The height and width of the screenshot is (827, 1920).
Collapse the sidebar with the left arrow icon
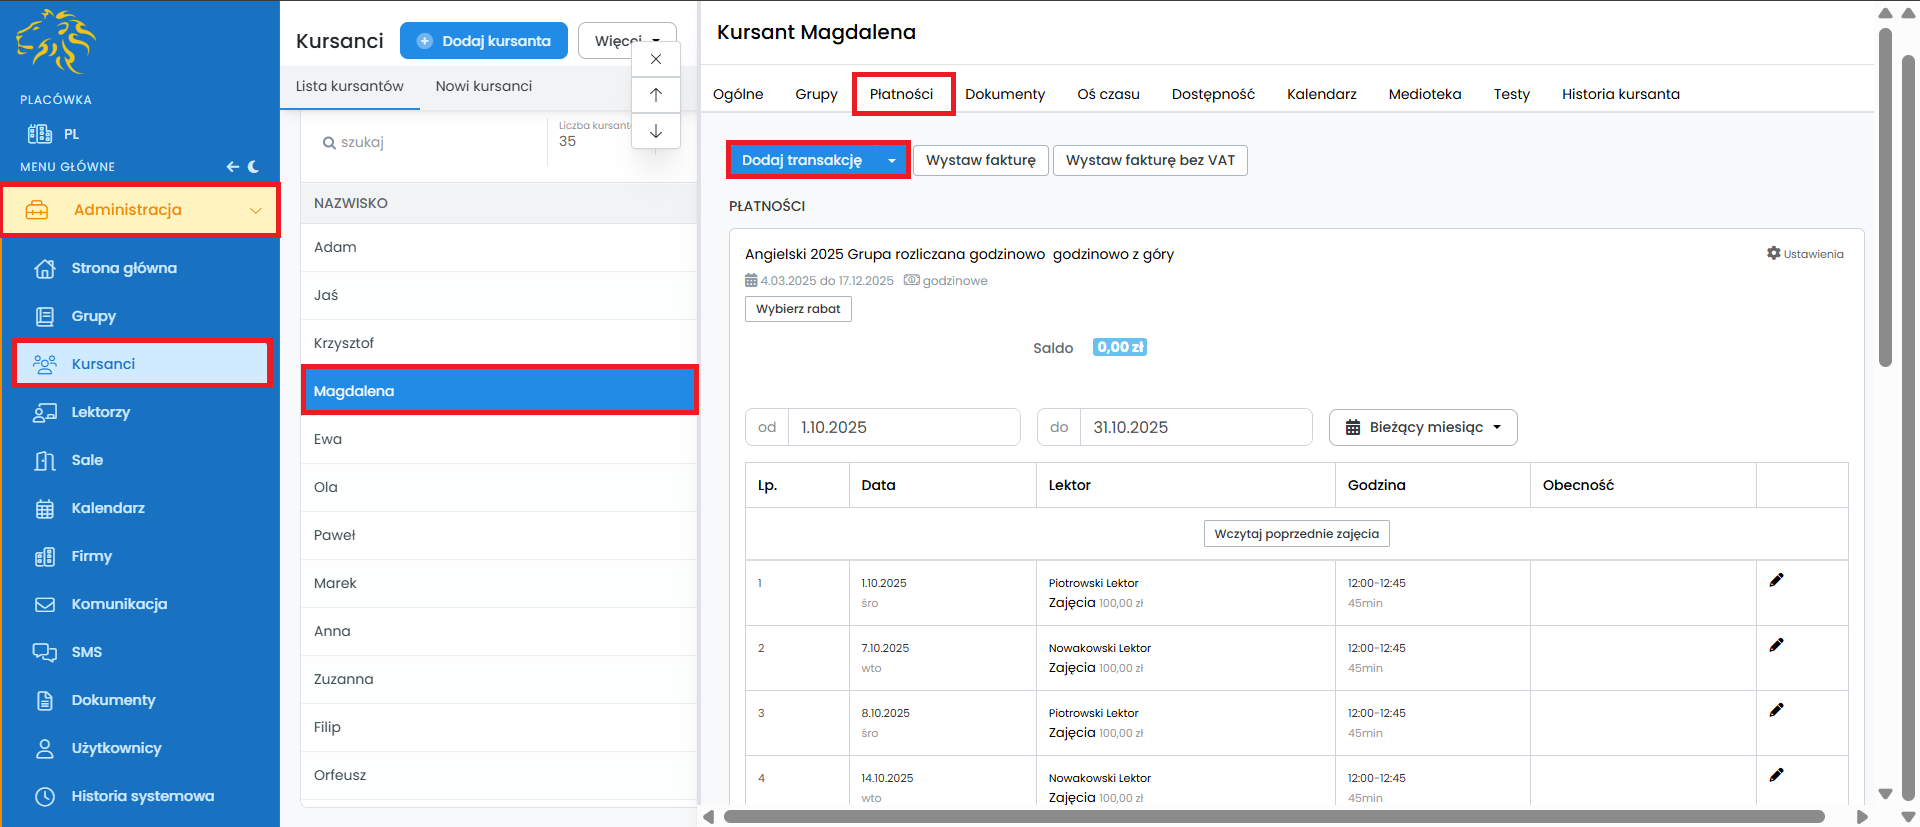click(x=232, y=167)
